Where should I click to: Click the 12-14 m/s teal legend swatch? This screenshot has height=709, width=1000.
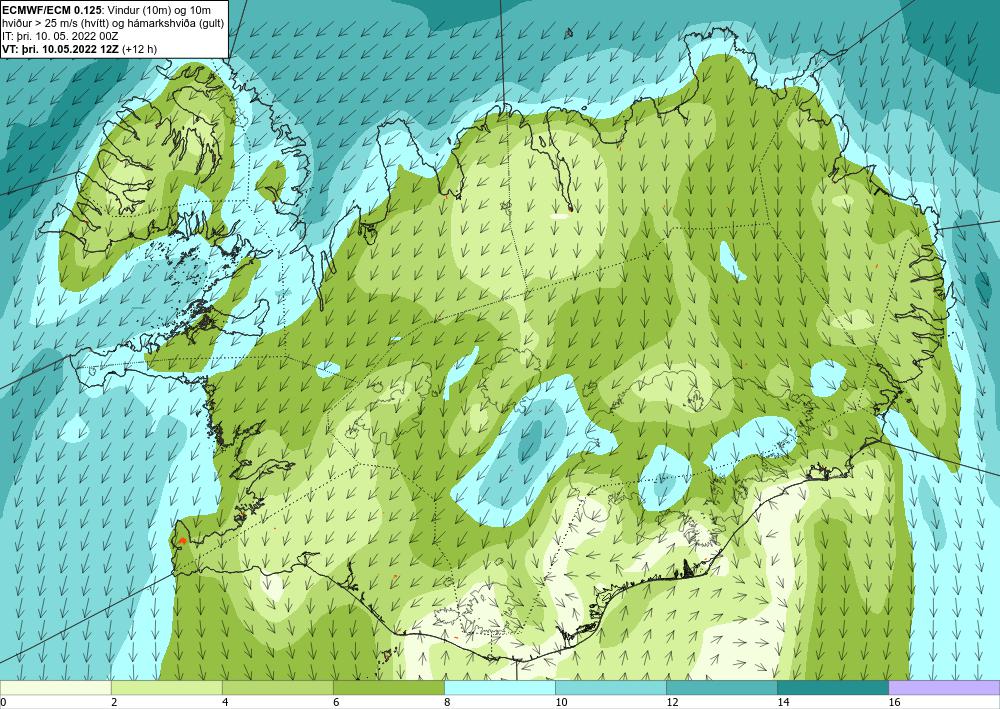coord(722,688)
